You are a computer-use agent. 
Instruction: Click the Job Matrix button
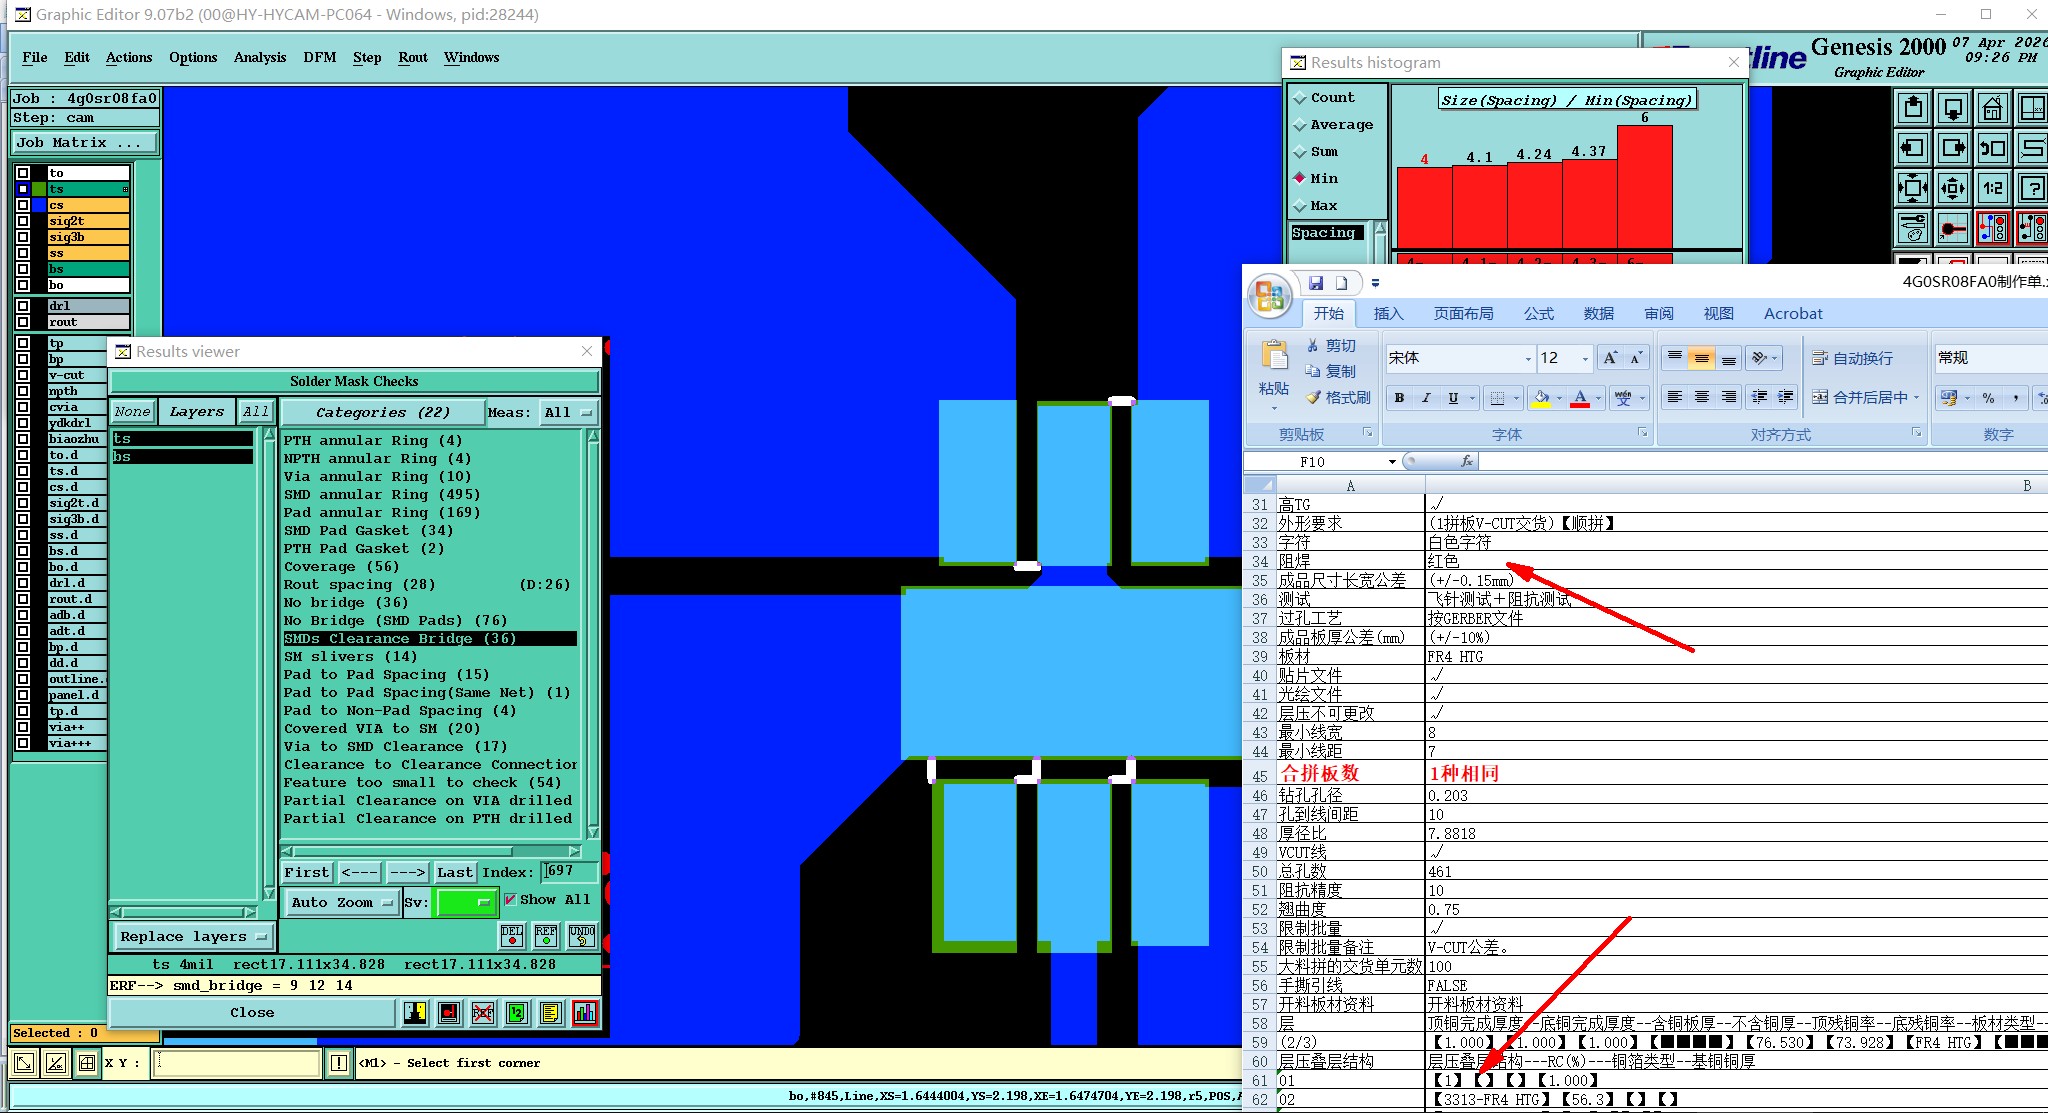point(84,143)
